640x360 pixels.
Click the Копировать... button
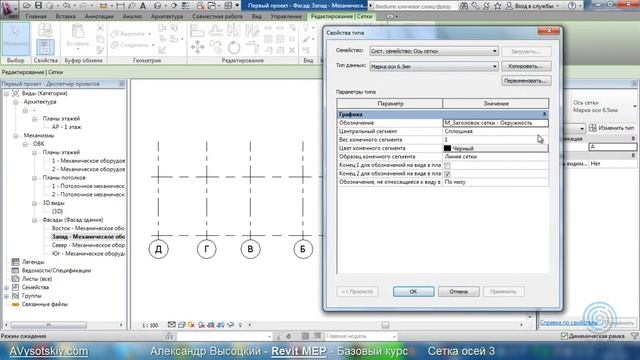click(x=526, y=66)
